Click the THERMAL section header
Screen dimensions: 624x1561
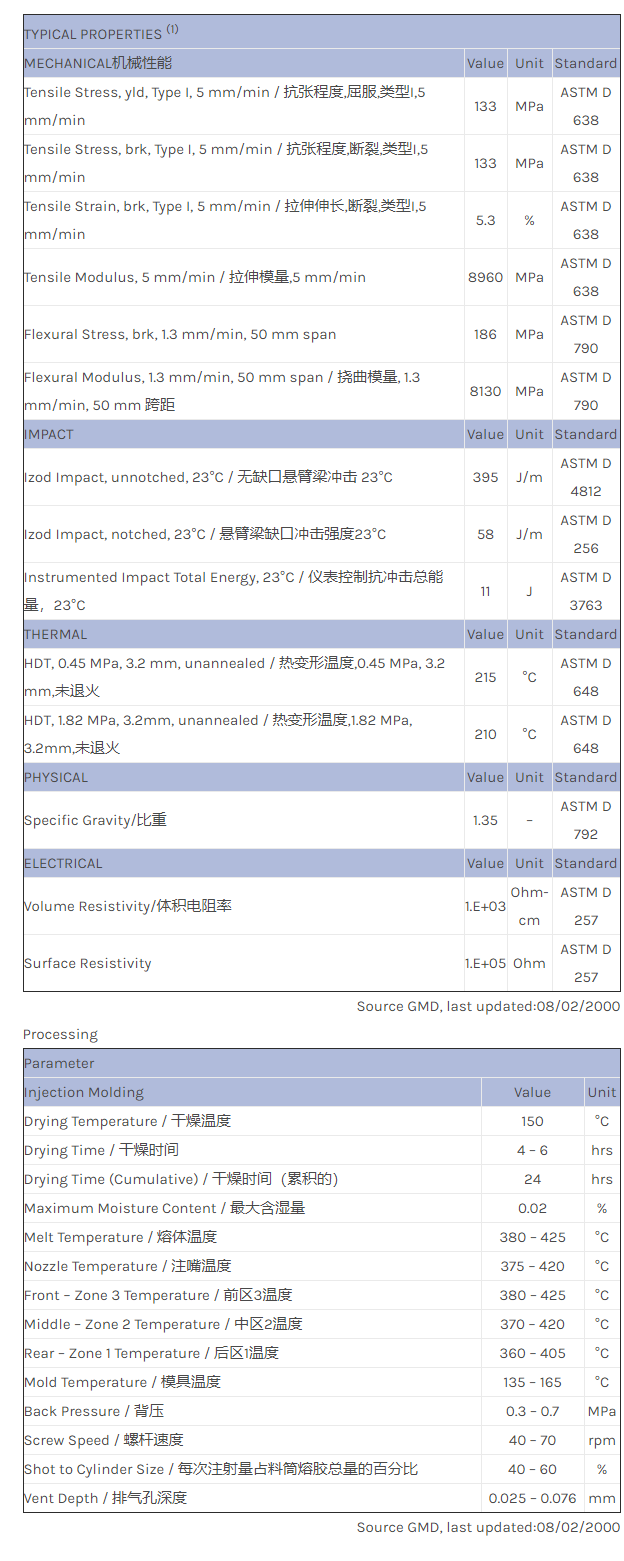point(56,634)
